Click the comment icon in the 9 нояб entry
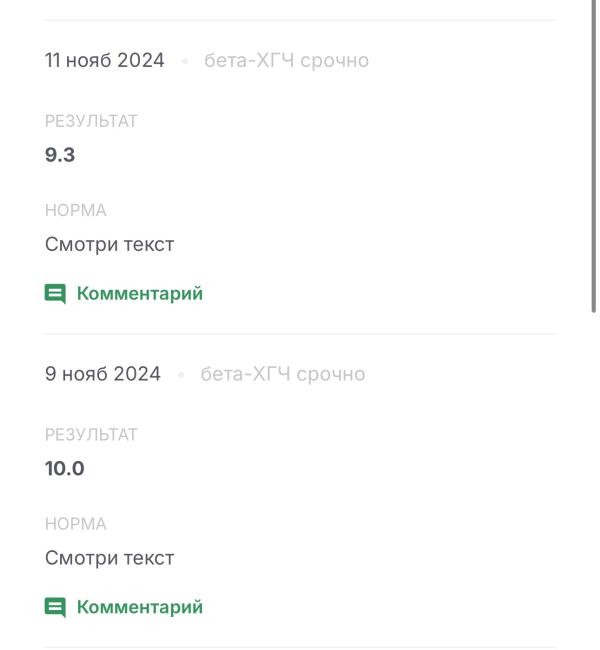 [x=55, y=607]
